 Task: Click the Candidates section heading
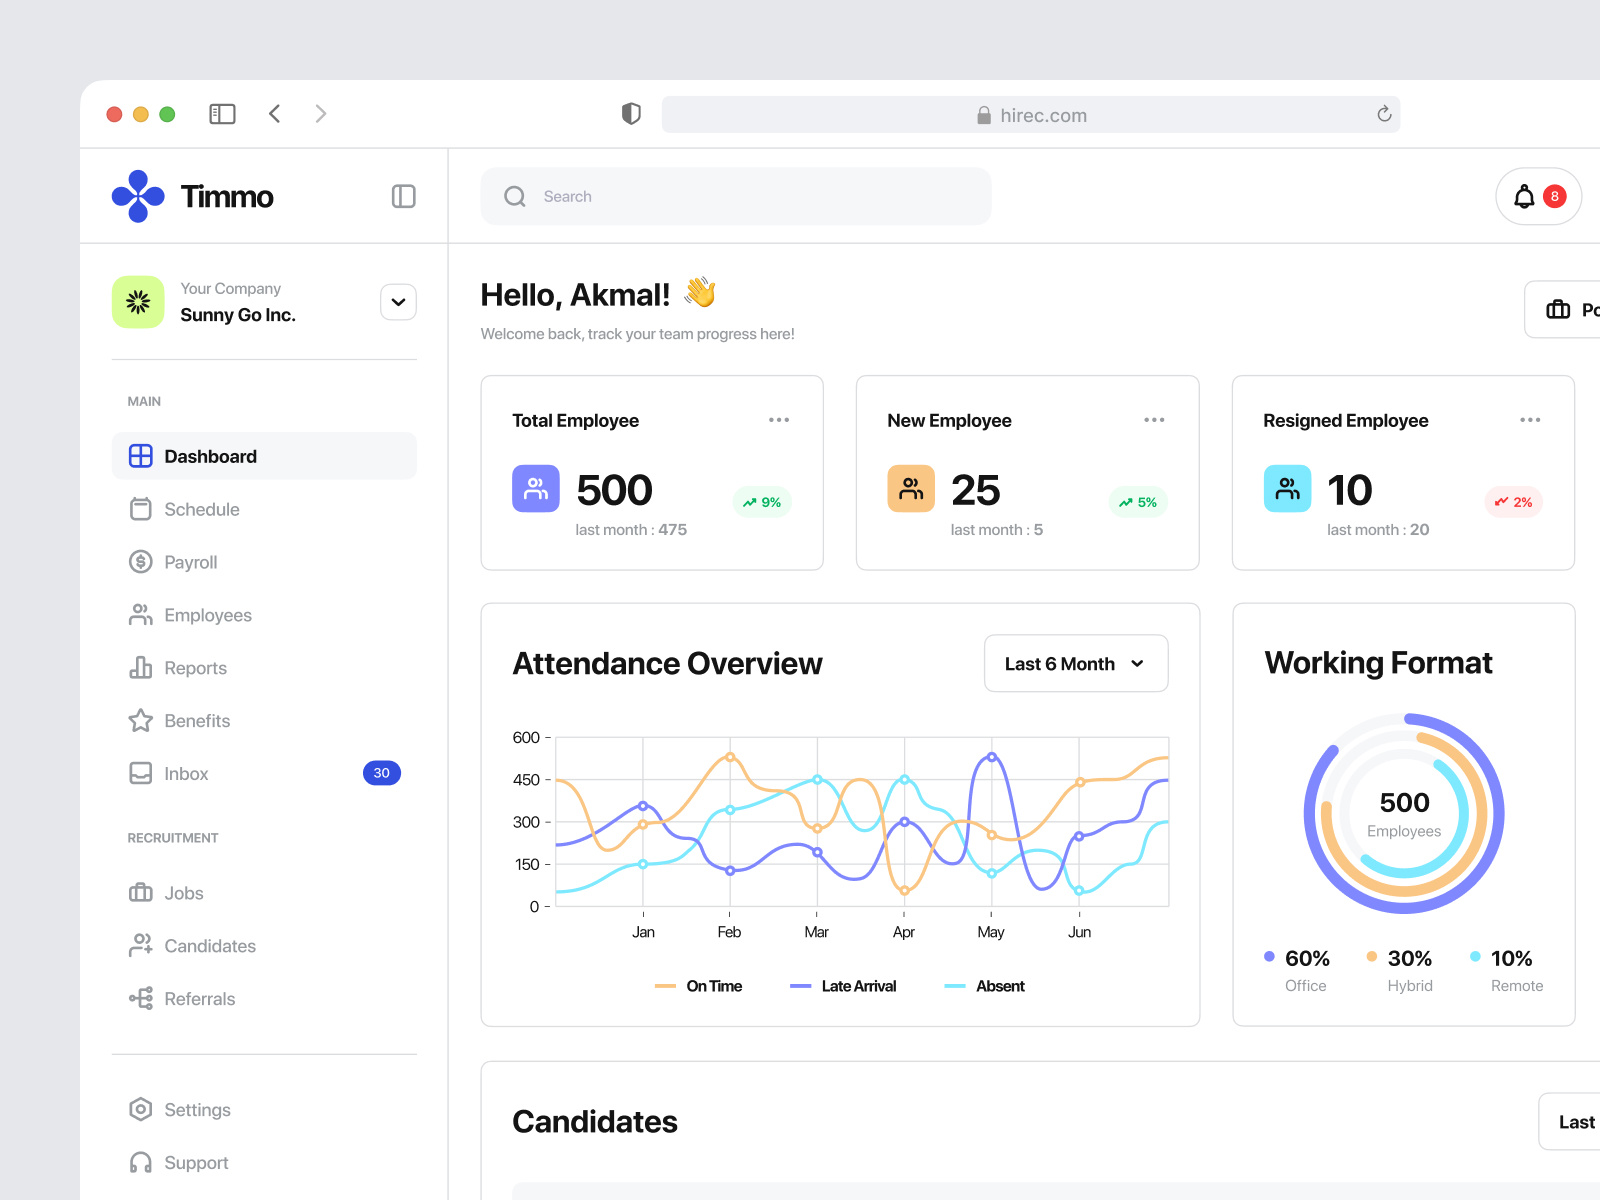coord(595,1122)
